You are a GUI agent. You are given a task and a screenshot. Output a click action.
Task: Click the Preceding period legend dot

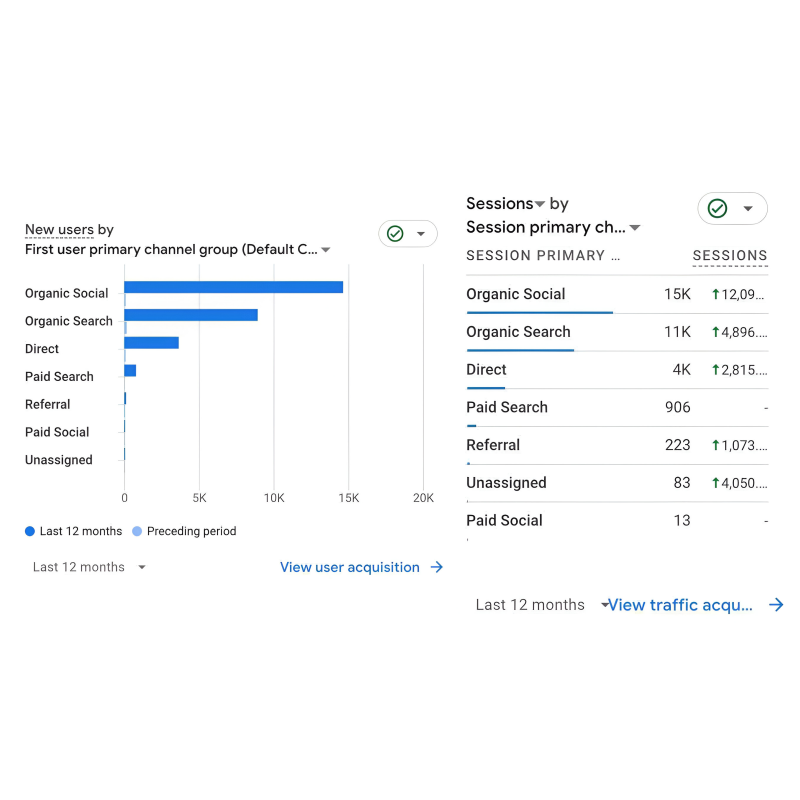pyautogui.click(x=137, y=532)
